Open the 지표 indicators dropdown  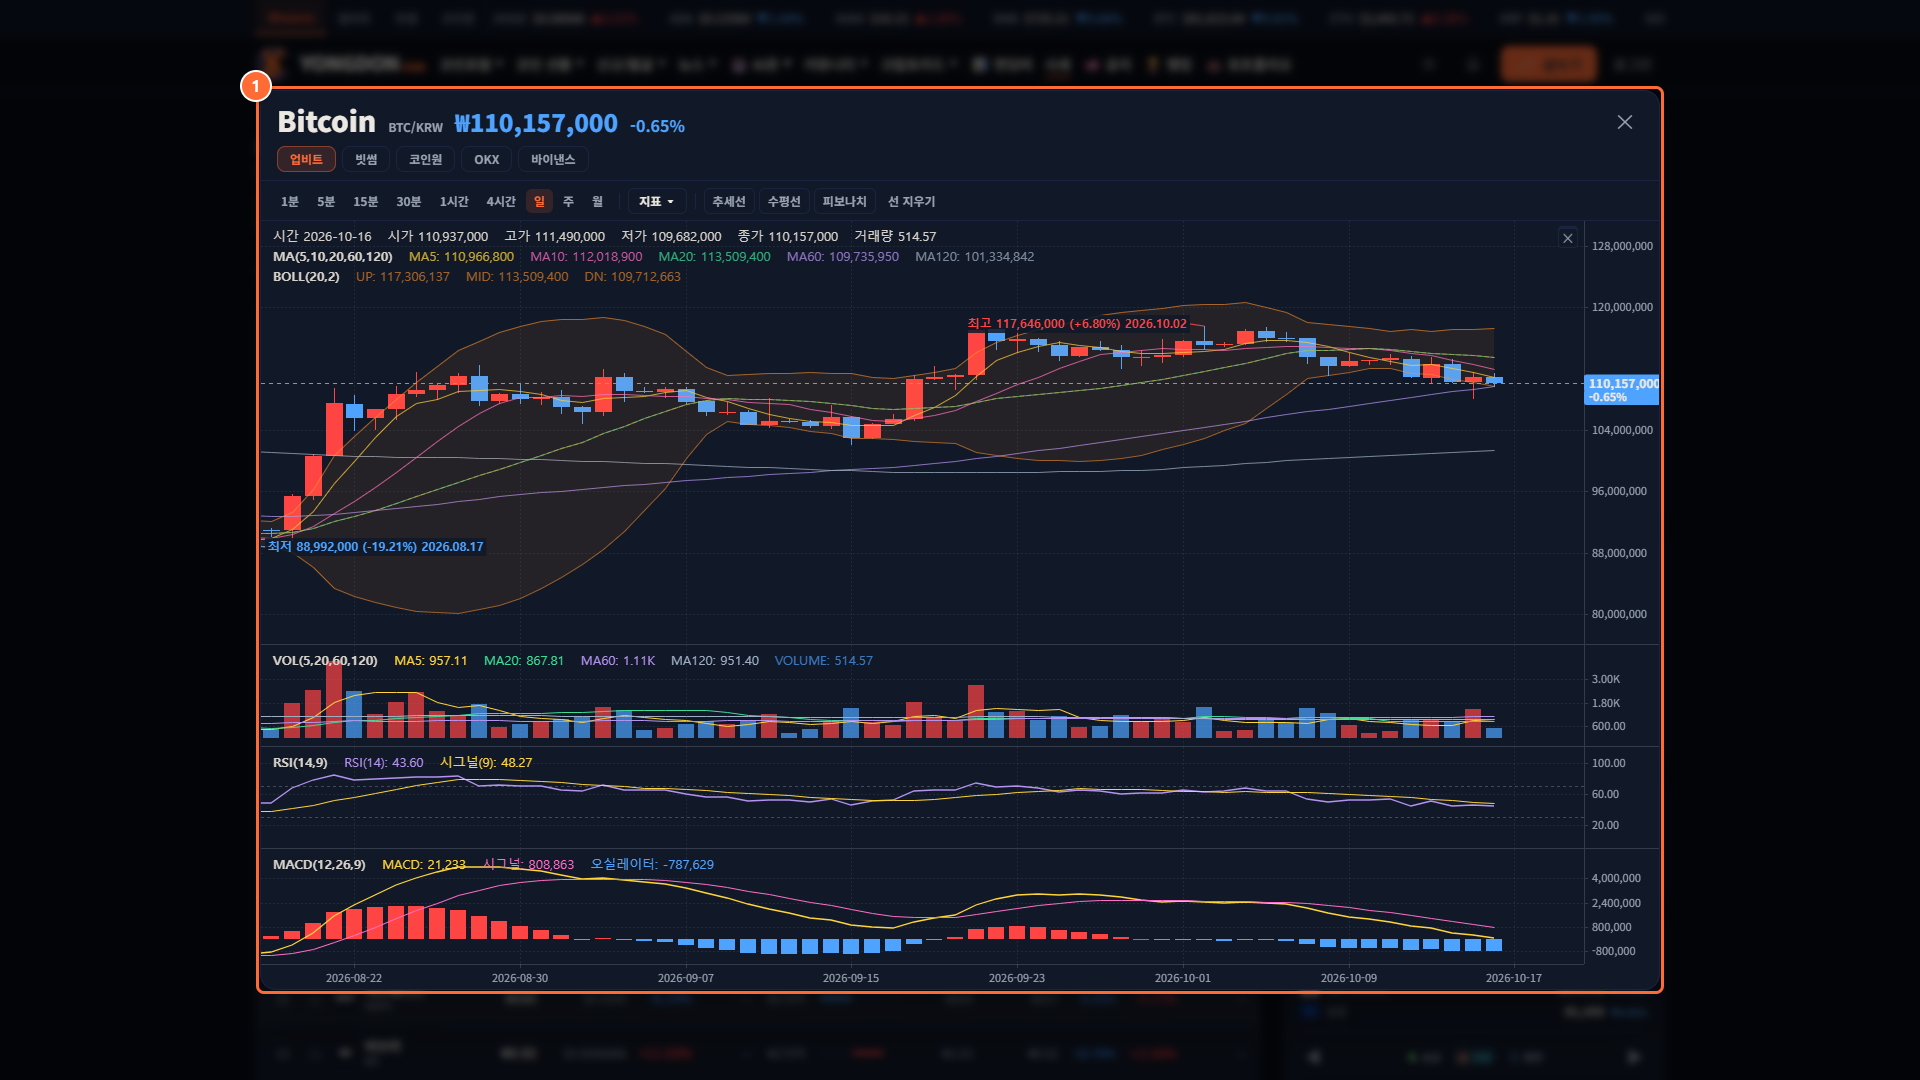pyautogui.click(x=657, y=202)
